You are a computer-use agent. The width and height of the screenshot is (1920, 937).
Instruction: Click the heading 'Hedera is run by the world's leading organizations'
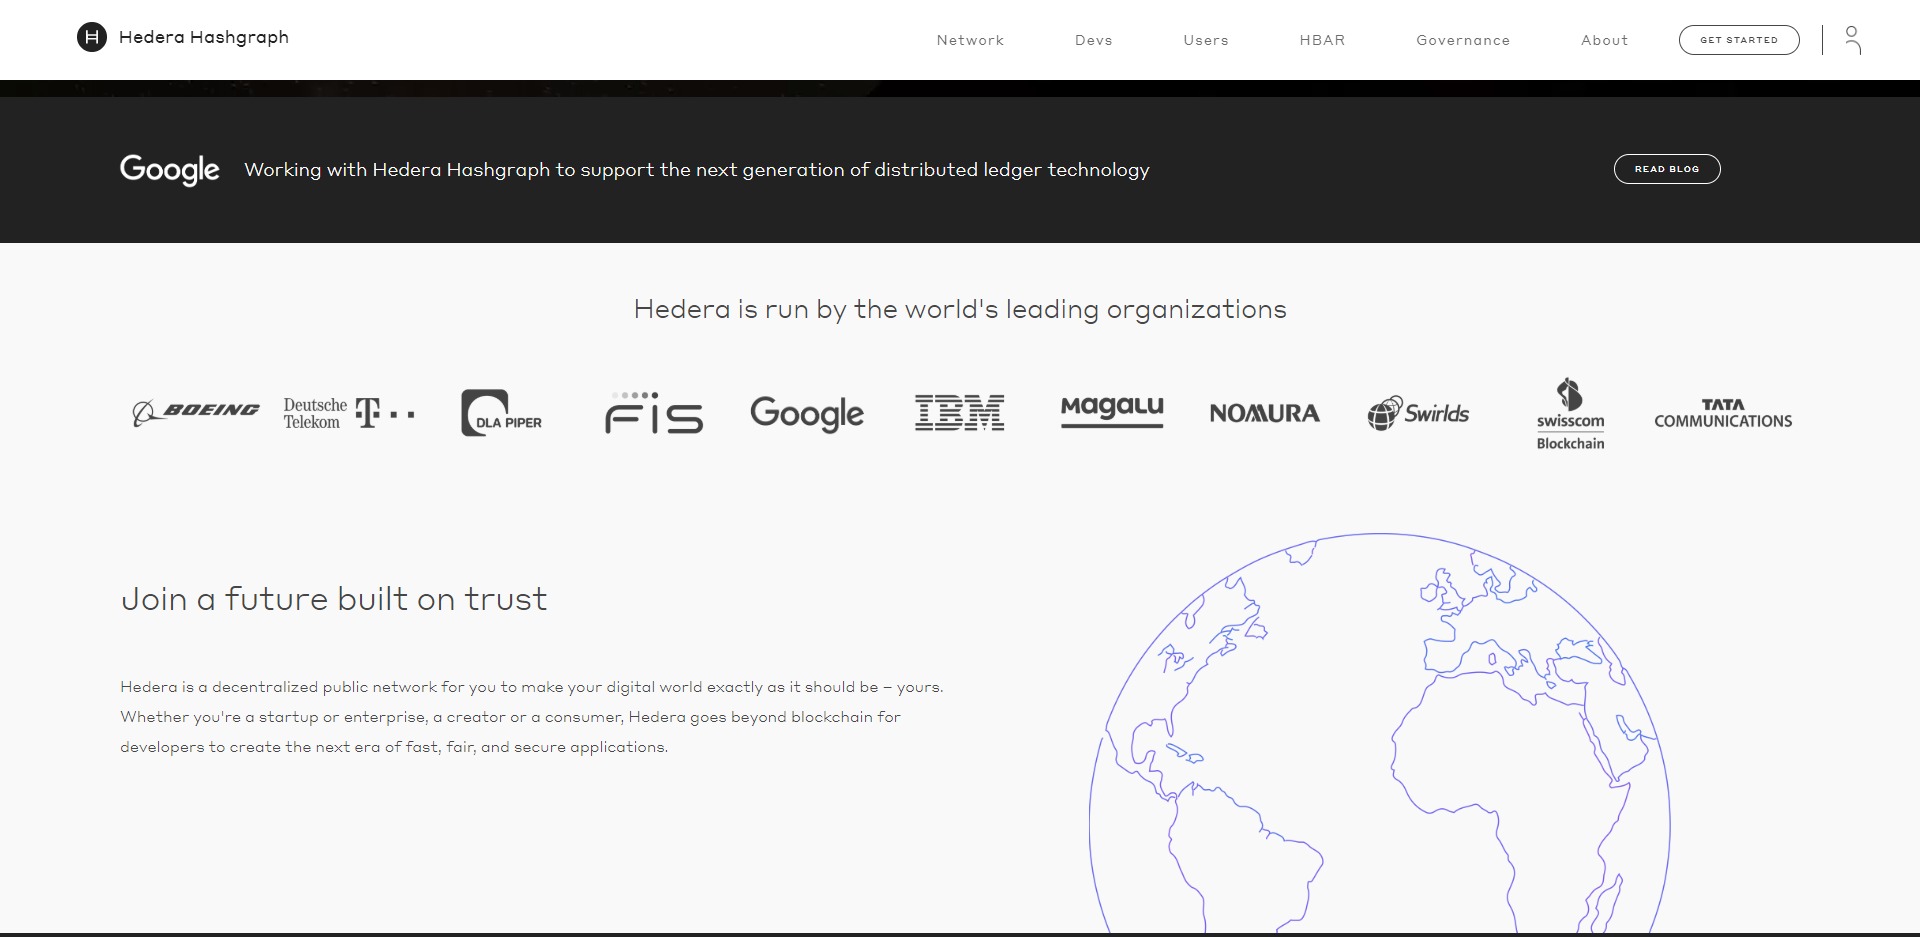pos(960,310)
